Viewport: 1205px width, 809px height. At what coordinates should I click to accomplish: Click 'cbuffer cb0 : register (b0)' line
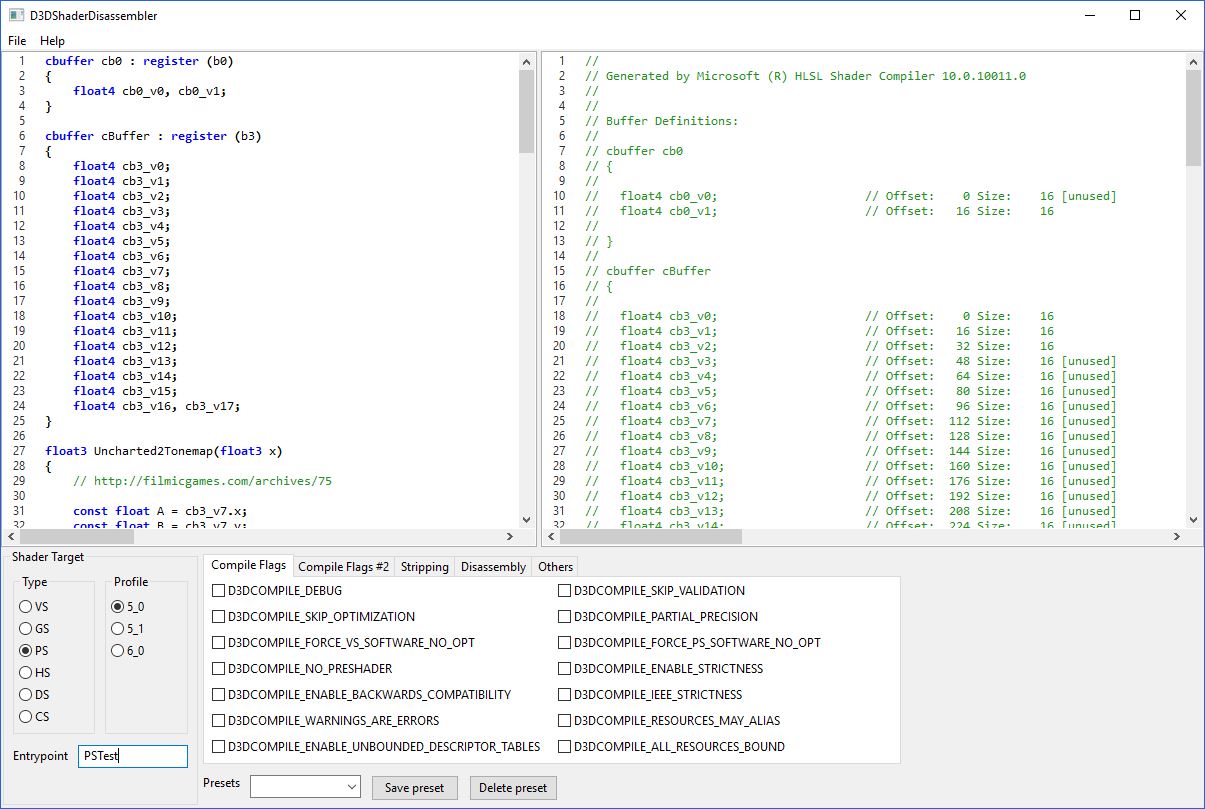pyautogui.click(x=139, y=61)
